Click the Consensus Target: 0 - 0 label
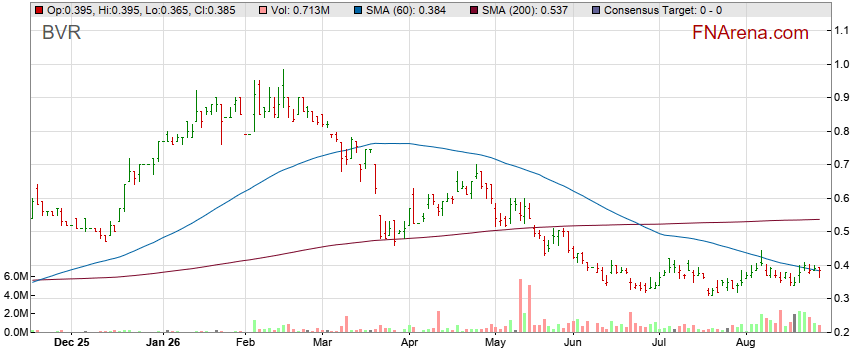Screen dimensions: 859x363 click(x=662, y=10)
